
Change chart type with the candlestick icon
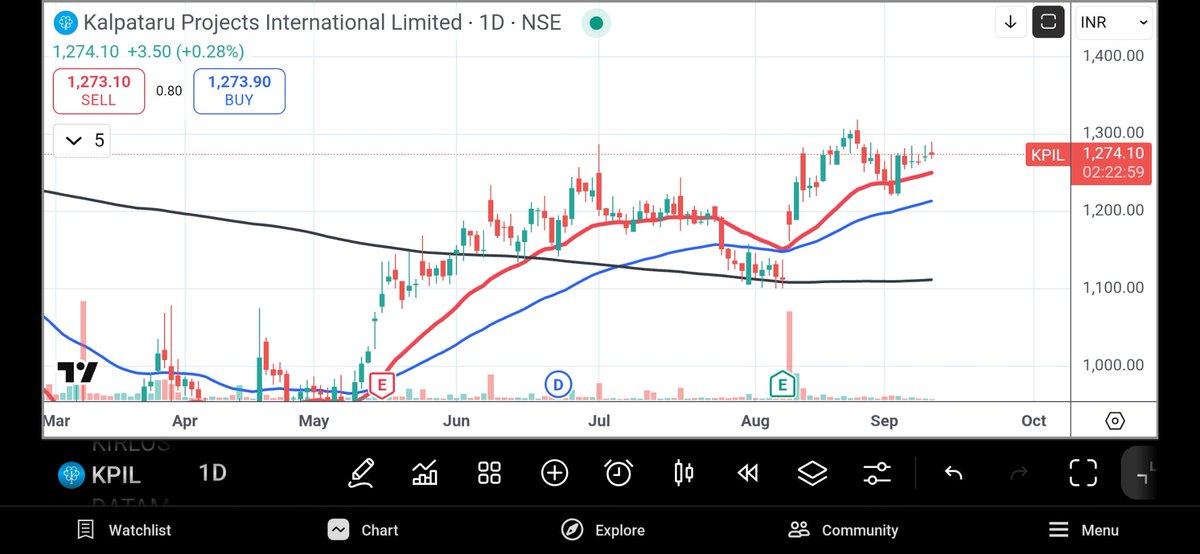pyautogui.click(x=684, y=472)
